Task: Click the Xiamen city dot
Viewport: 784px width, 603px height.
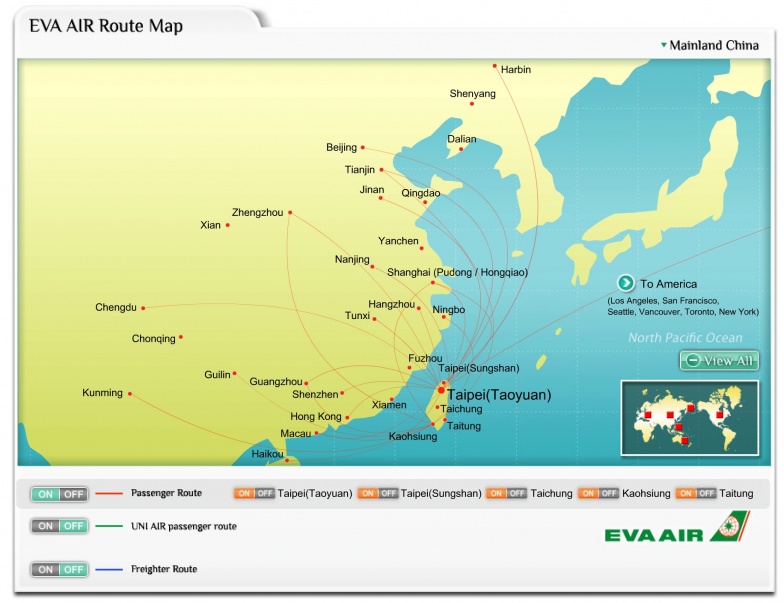Action: (x=392, y=399)
